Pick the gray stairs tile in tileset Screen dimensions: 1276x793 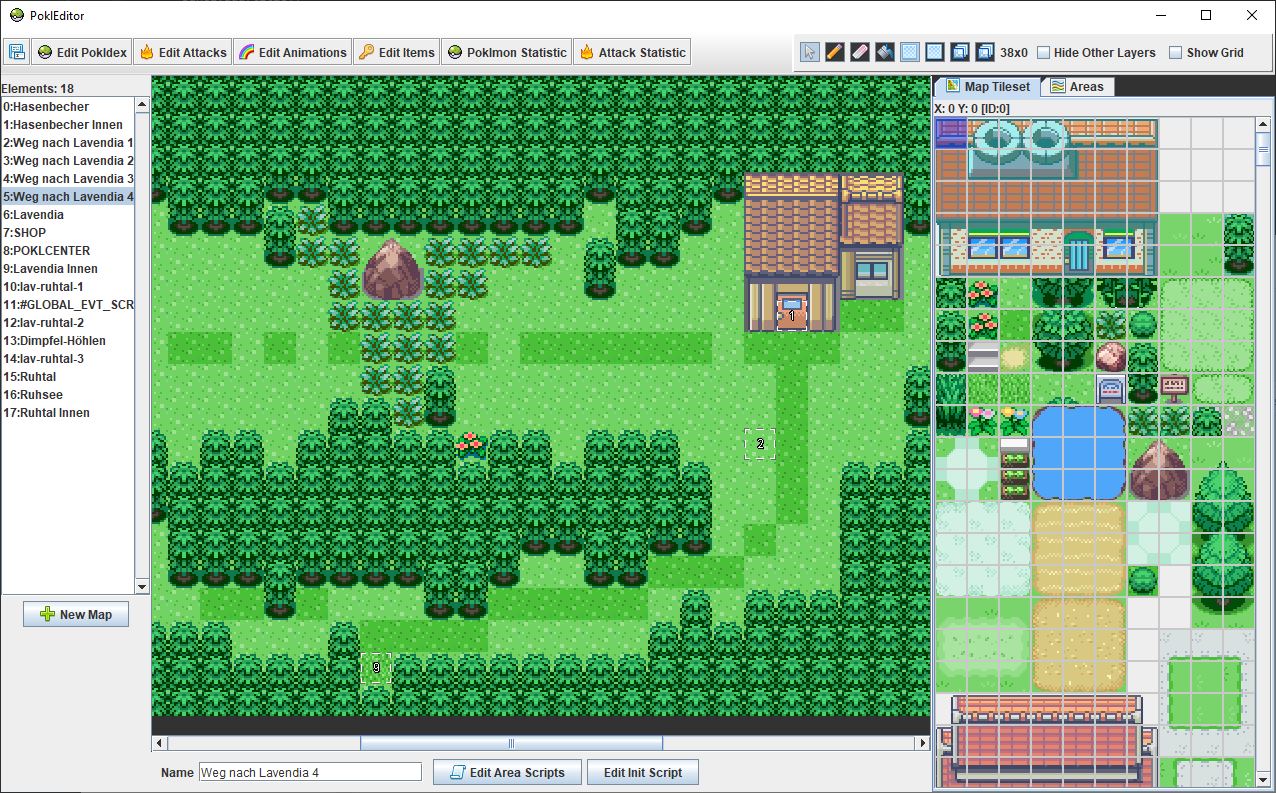click(x=982, y=356)
